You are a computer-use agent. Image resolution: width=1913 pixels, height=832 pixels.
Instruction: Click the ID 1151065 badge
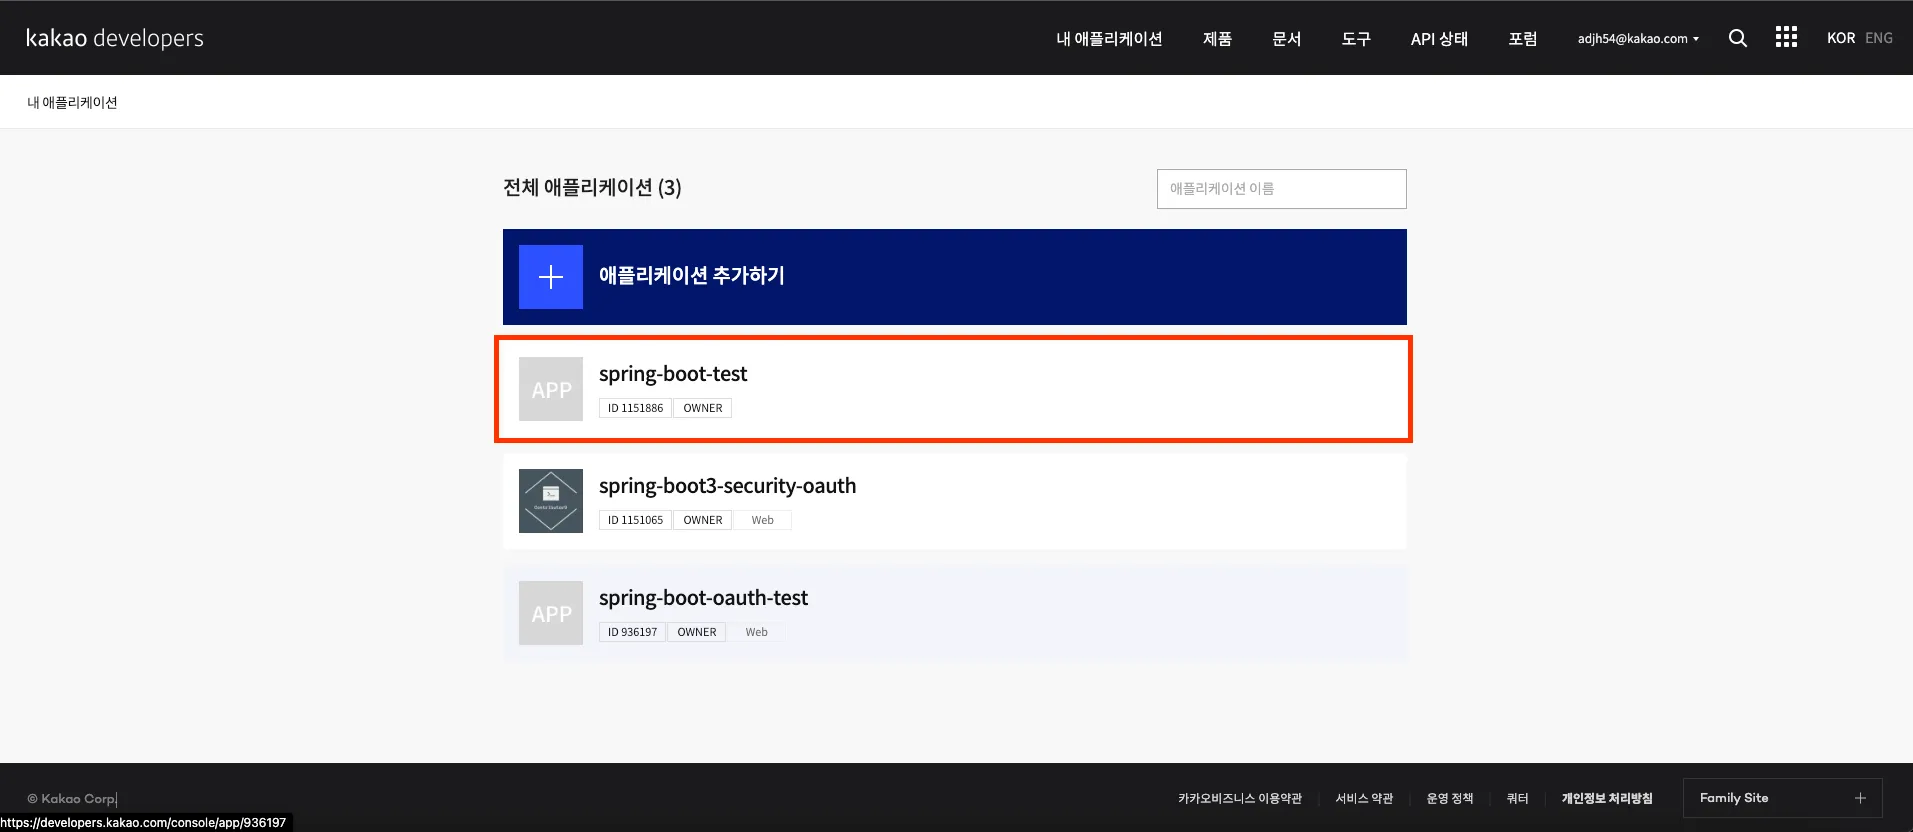pyautogui.click(x=635, y=520)
